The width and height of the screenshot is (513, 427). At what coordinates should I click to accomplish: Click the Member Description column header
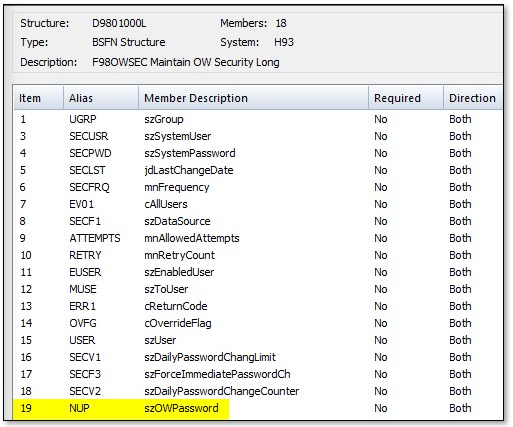pos(253,98)
